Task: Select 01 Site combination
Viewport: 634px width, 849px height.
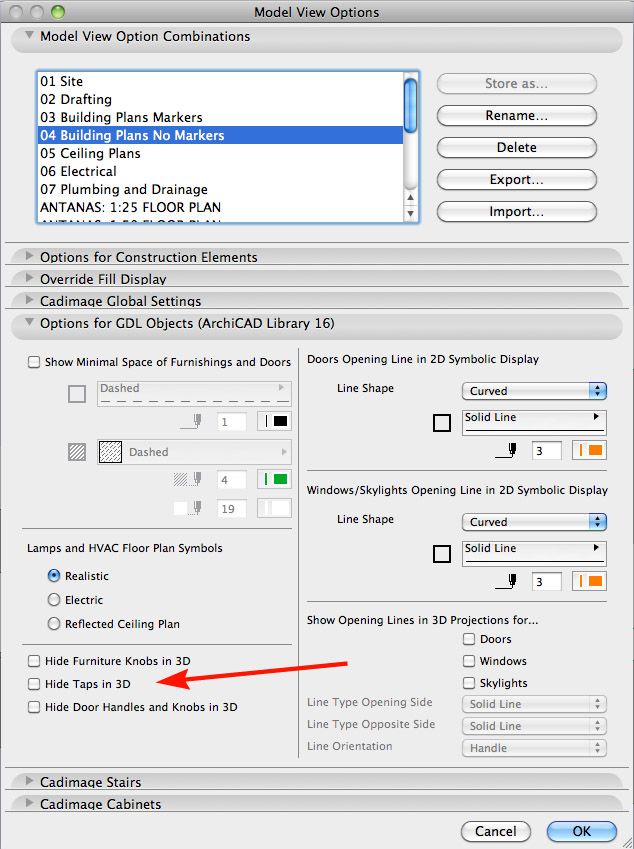Action: coord(220,81)
